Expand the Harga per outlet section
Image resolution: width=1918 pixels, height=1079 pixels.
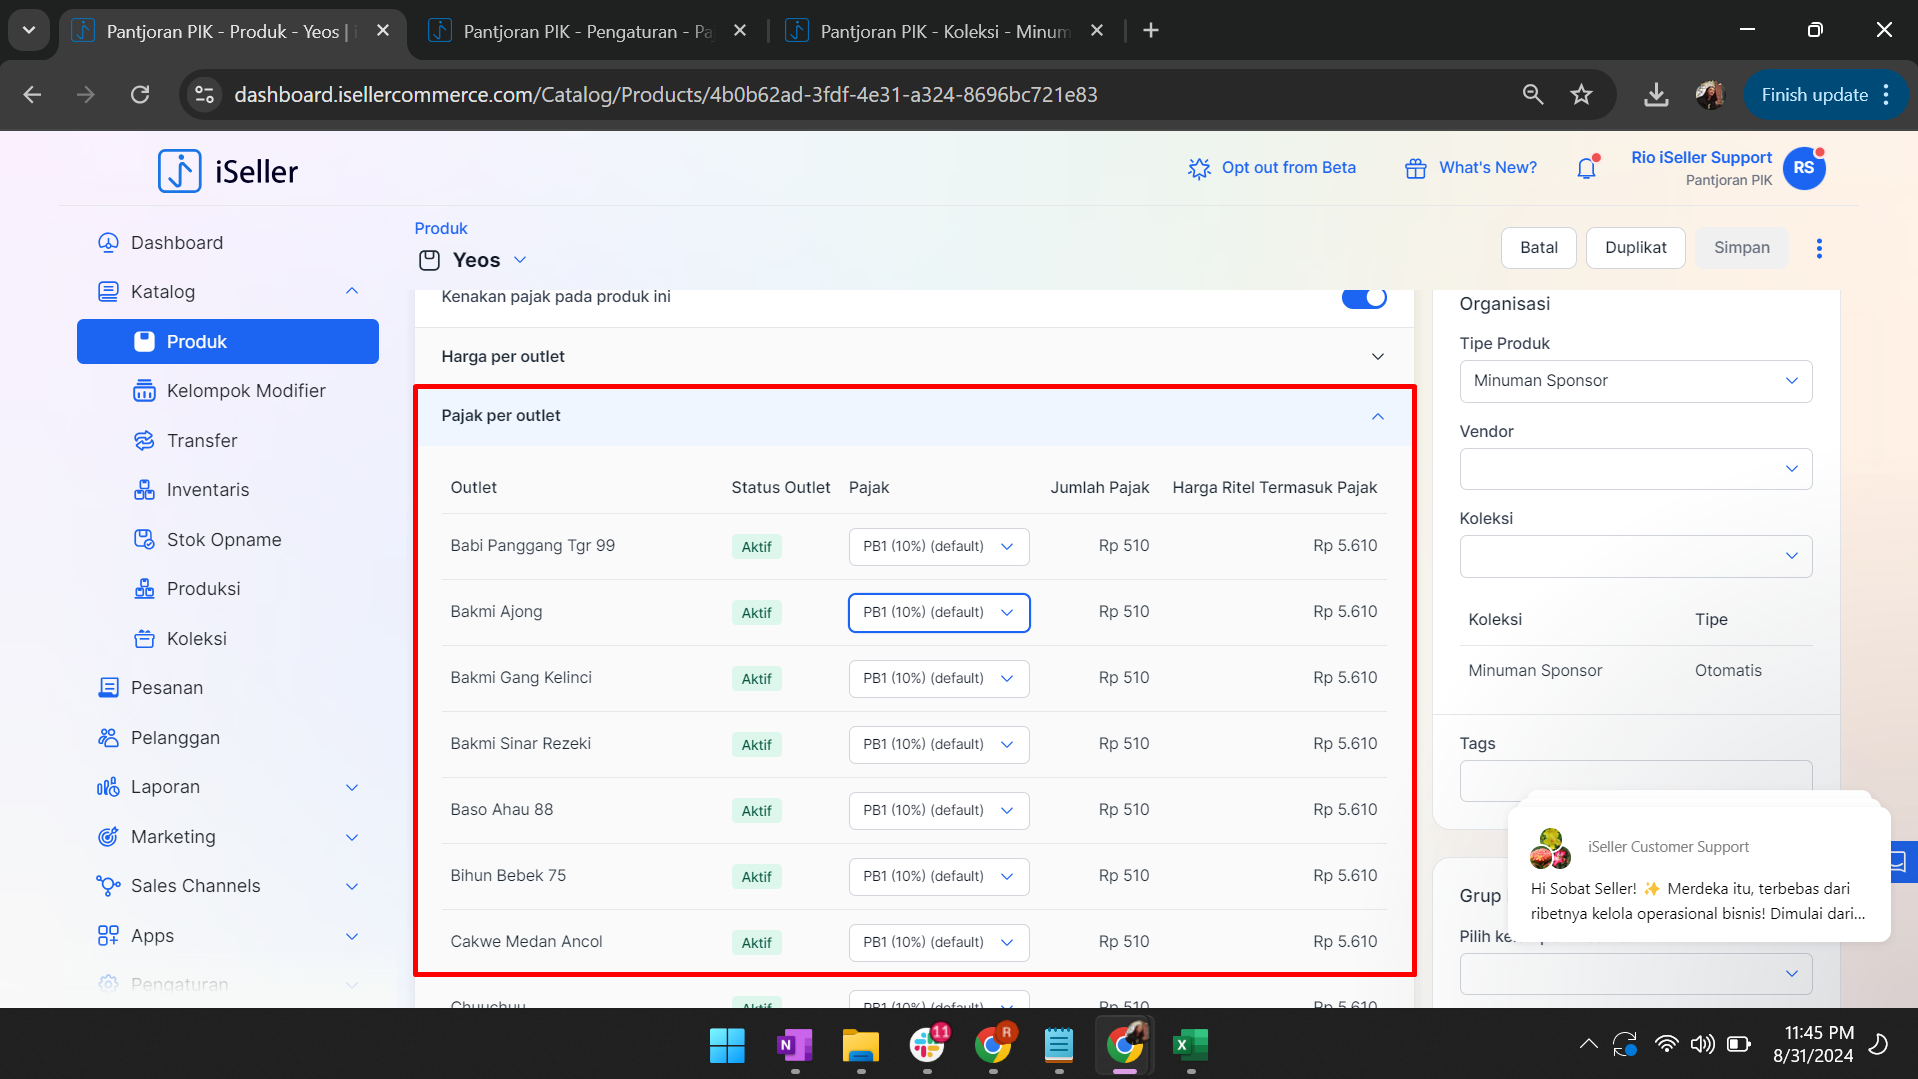pyautogui.click(x=913, y=357)
